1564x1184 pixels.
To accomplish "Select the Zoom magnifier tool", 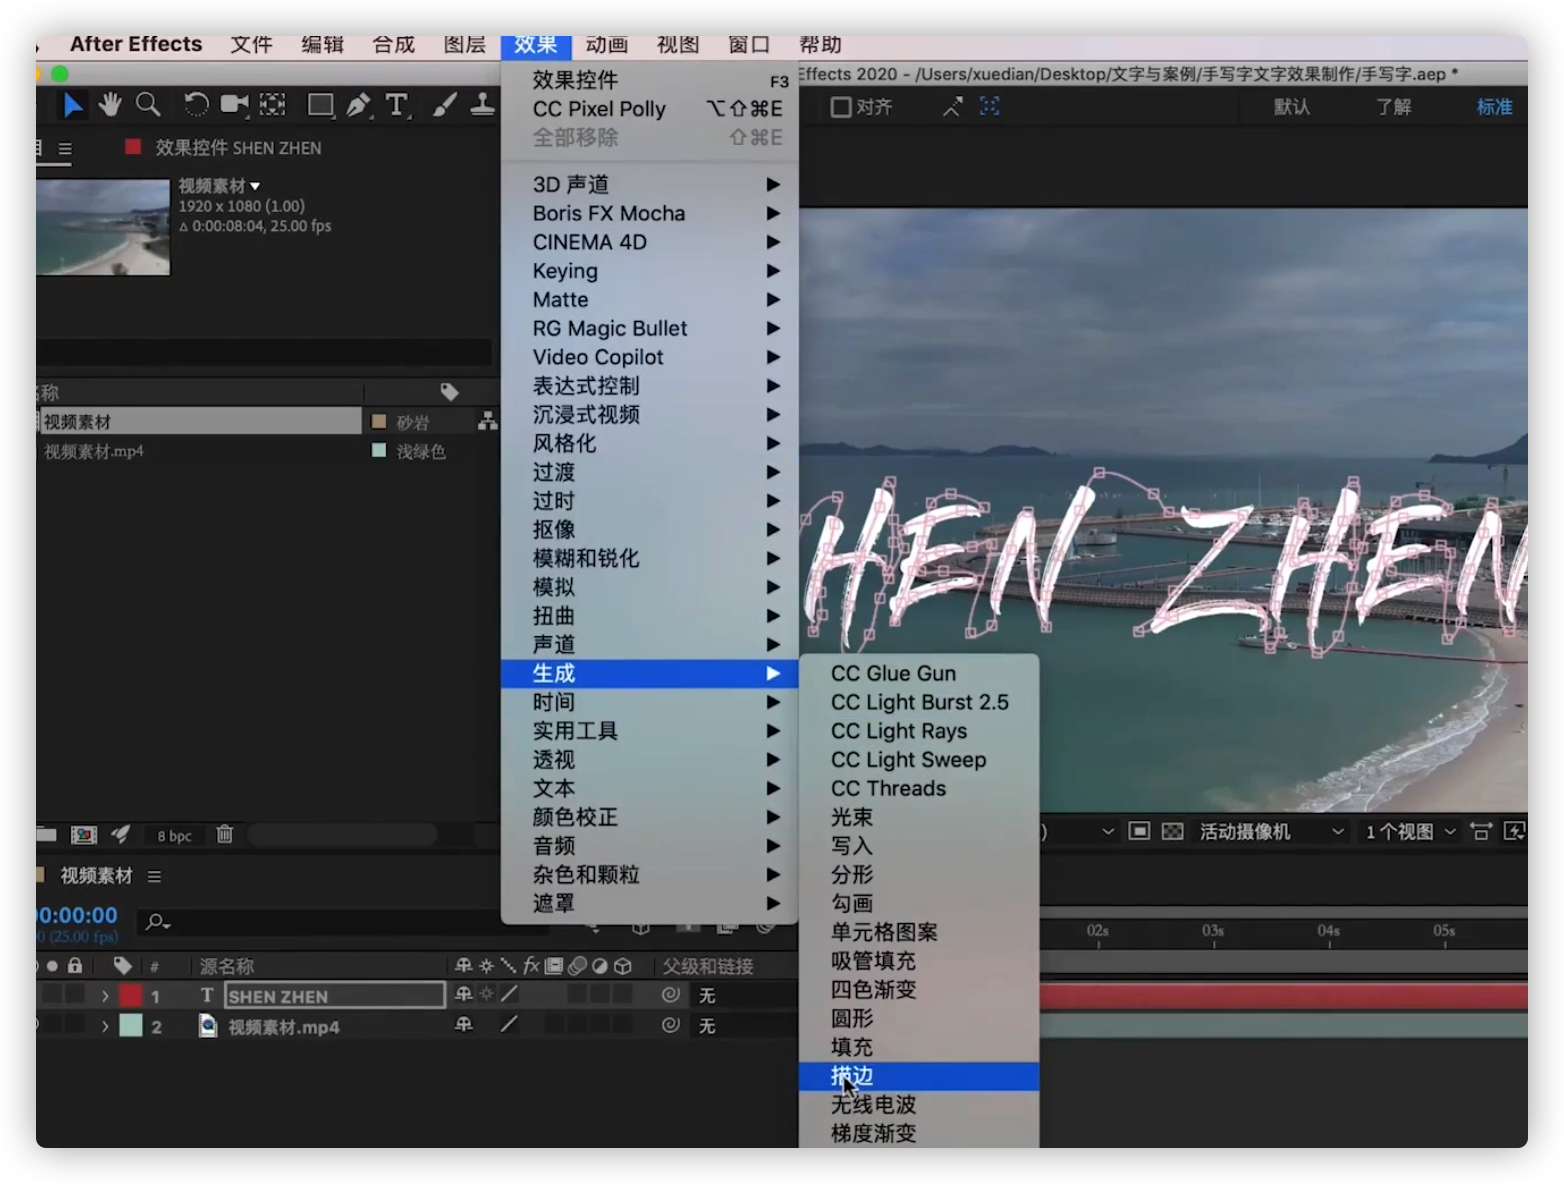I will [x=148, y=104].
